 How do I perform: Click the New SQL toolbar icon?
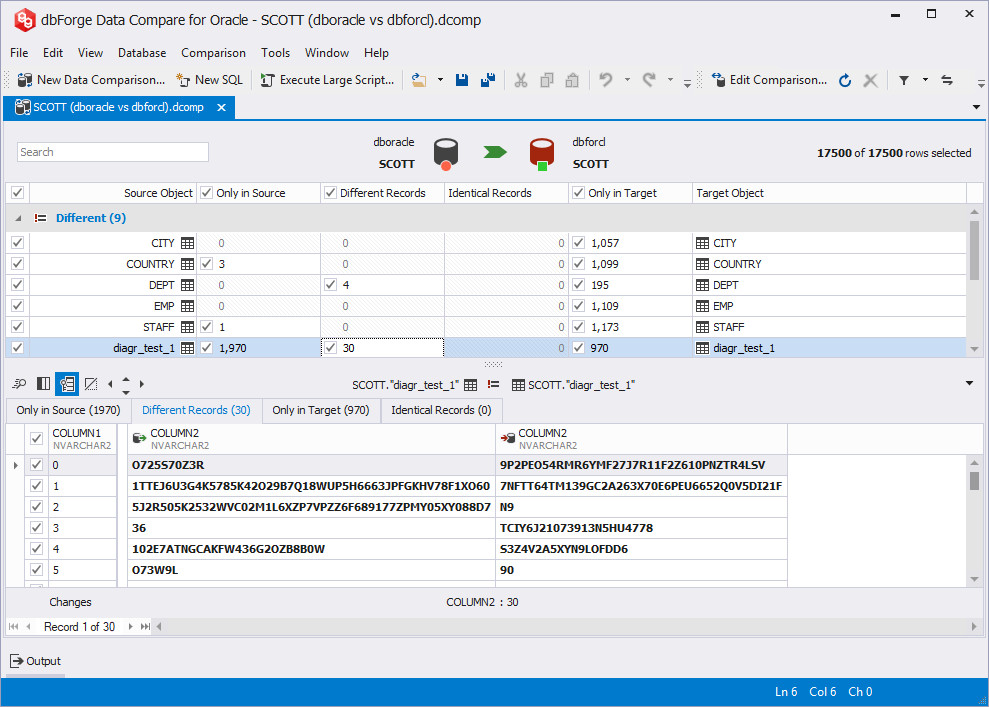tap(183, 80)
